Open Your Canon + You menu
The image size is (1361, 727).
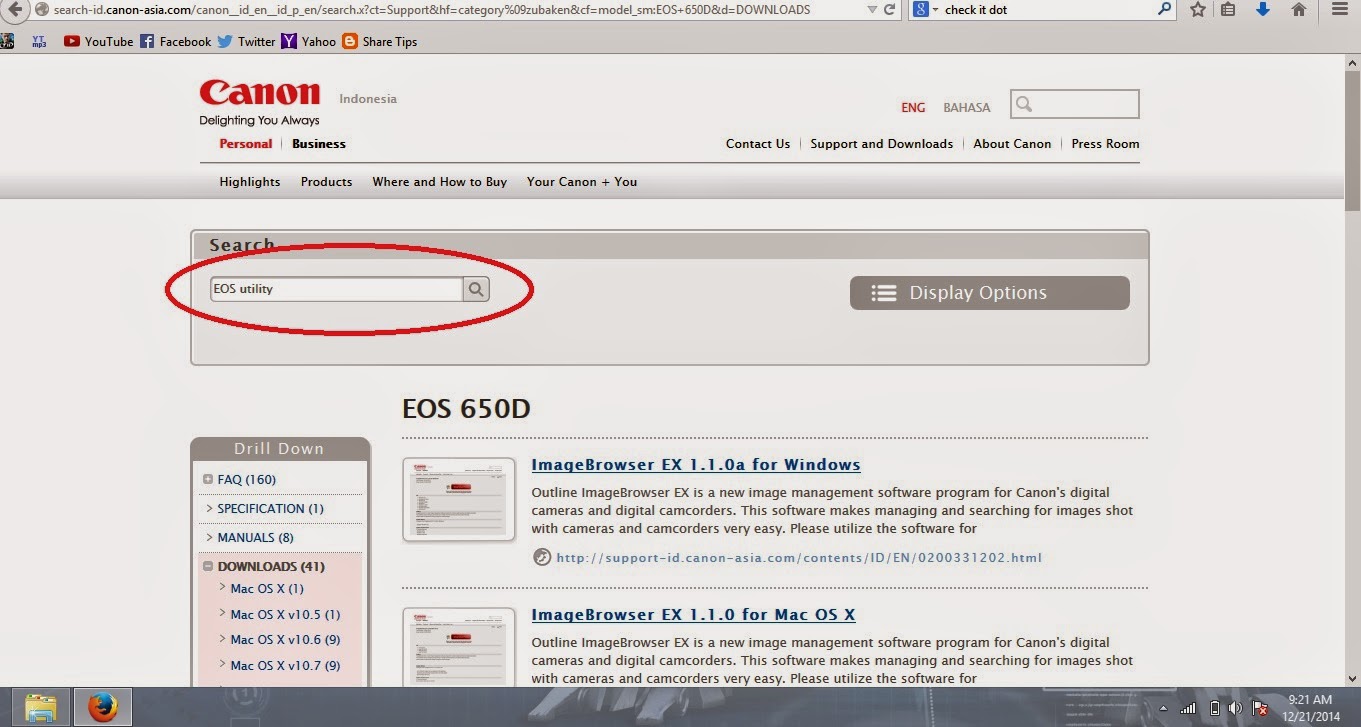(582, 182)
